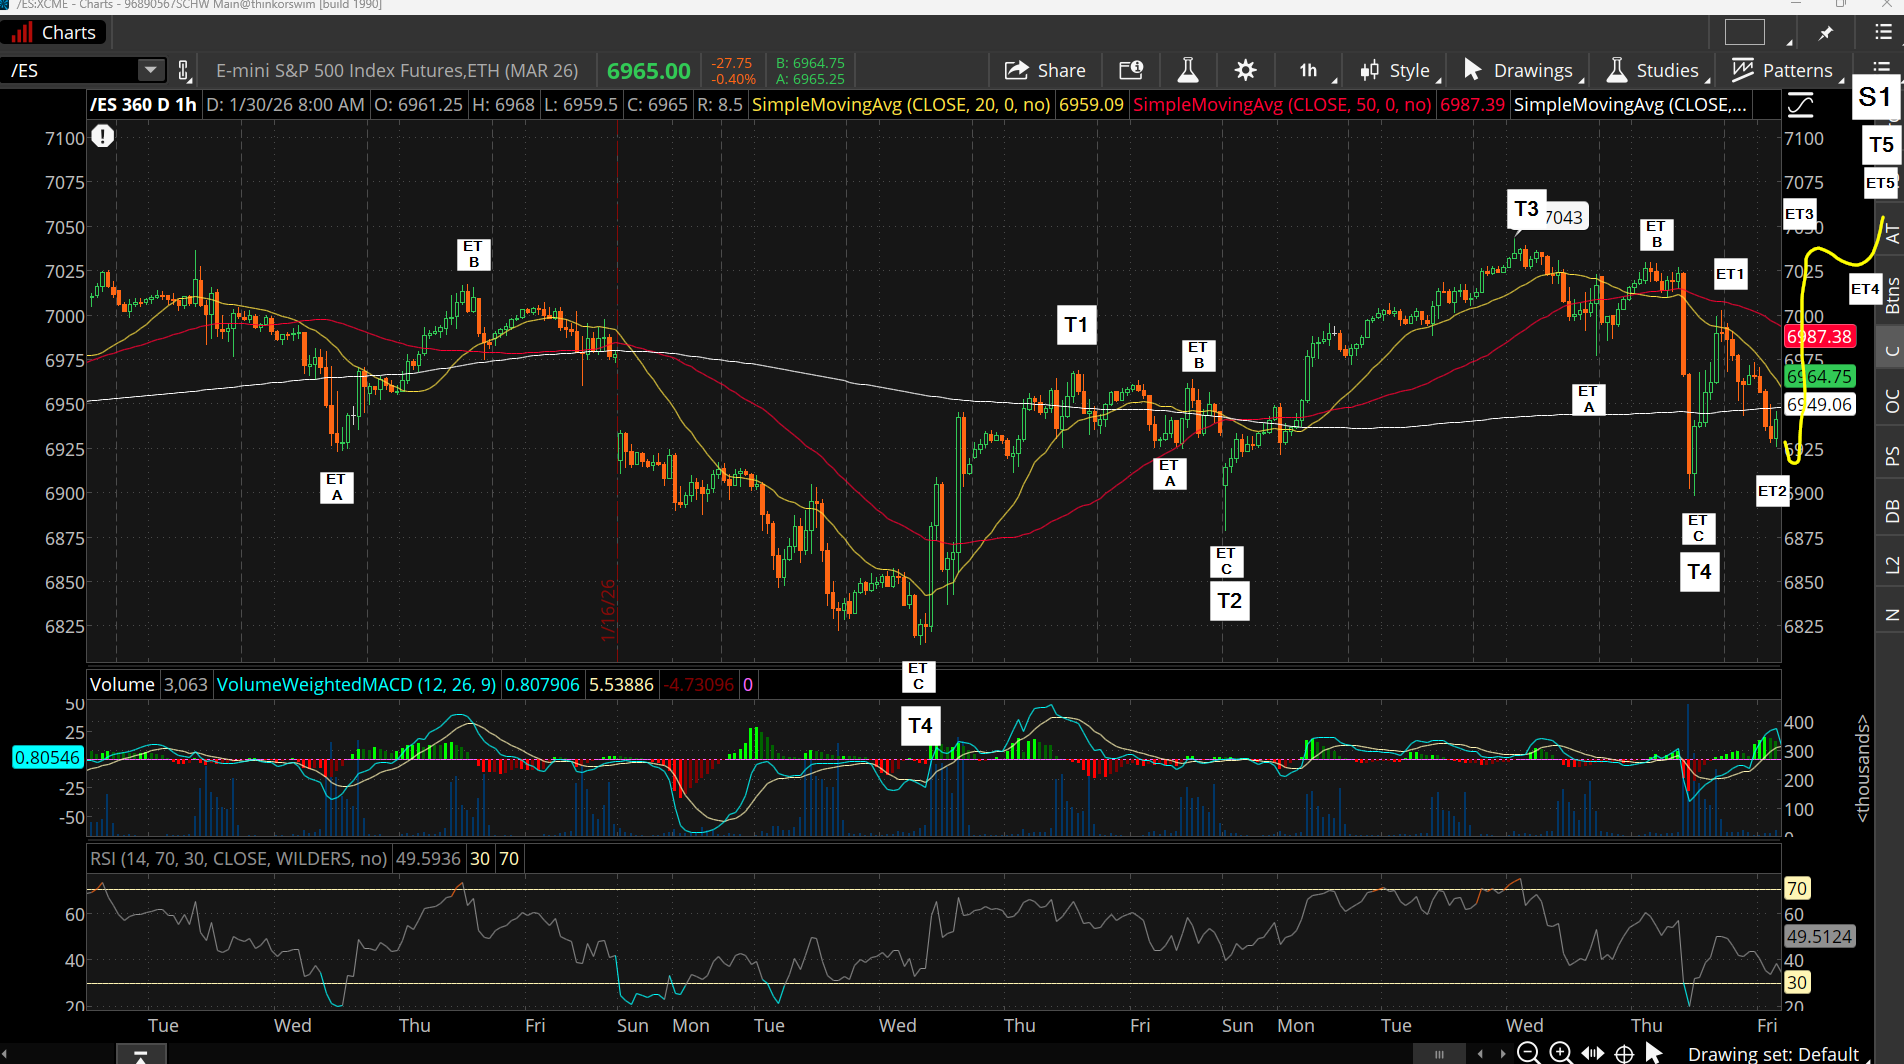Click the zoom out magnifier icon
1904x1064 pixels.
[x=1528, y=1052]
